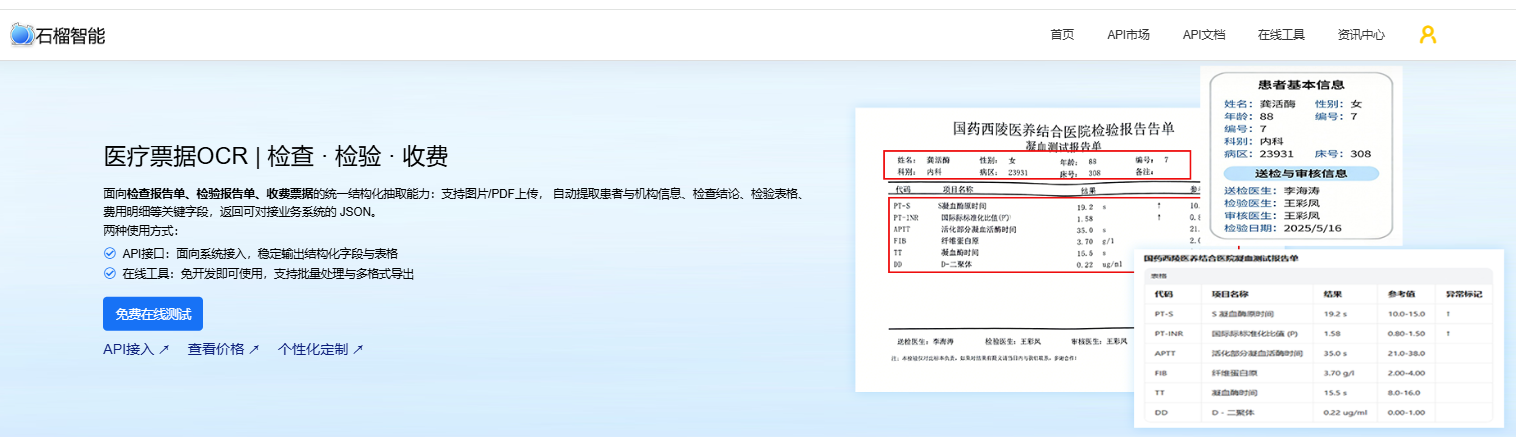The height and width of the screenshot is (441, 1516).
Task: Open the 在线工具 menu item
Action: tap(1281, 35)
